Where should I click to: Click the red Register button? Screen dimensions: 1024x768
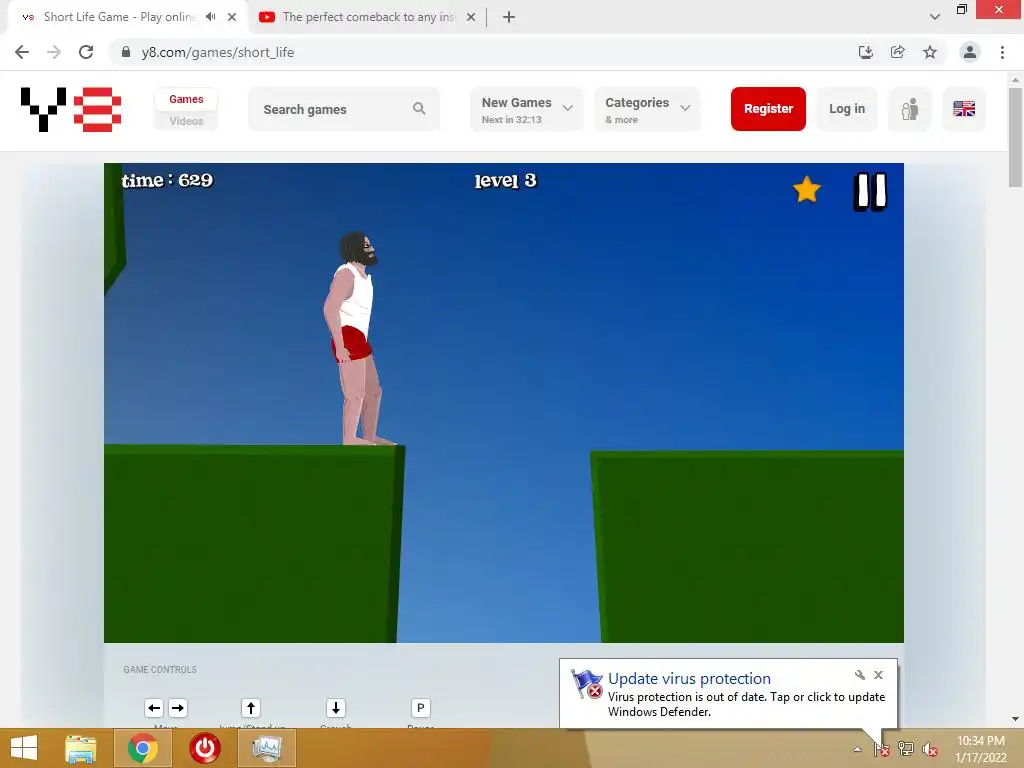pyautogui.click(x=768, y=108)
